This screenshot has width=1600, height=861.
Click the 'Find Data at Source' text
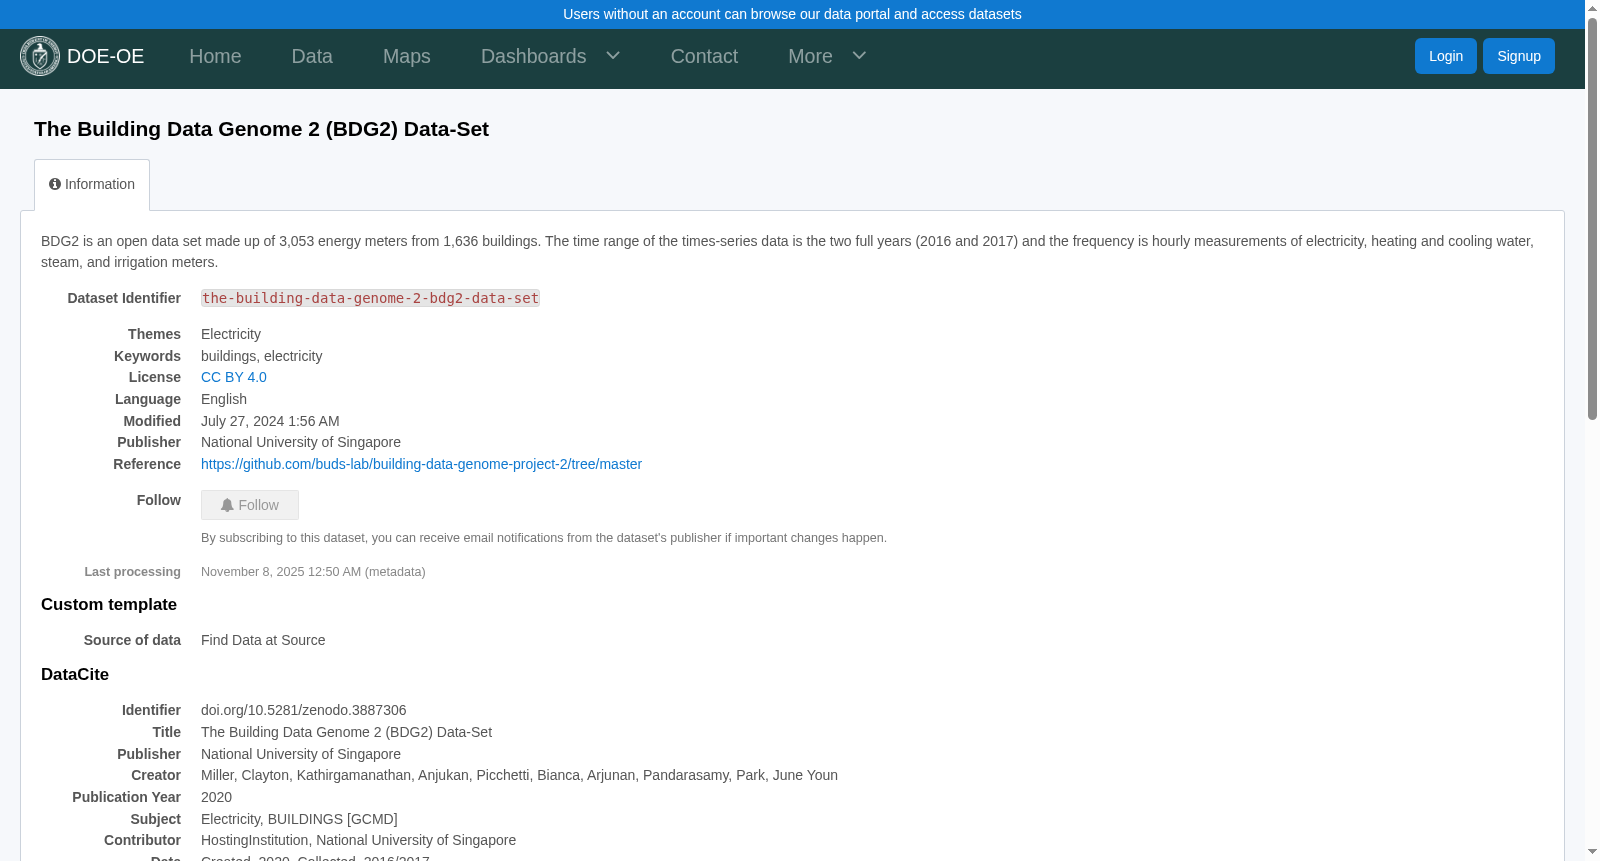tap(263, 640)
